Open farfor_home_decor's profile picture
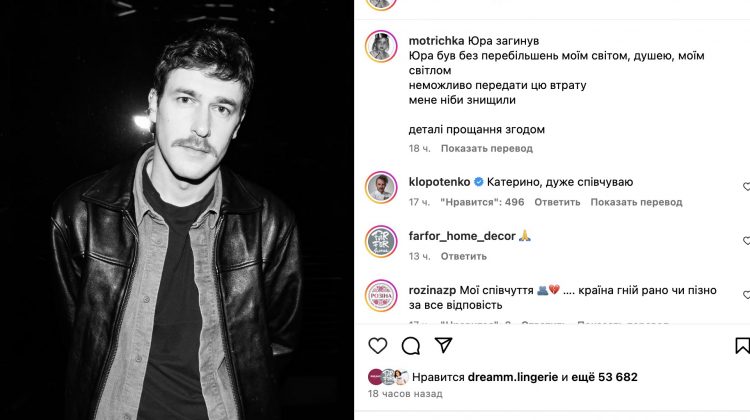Screen dimensions: 750x420 point(382,243)
